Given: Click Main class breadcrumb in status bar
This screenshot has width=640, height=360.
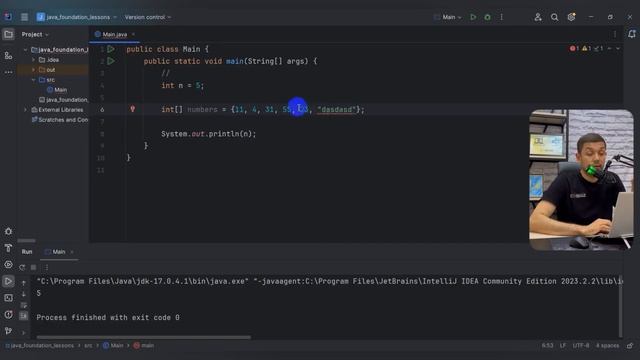Looking at the screenshot, I should (113, 346).
